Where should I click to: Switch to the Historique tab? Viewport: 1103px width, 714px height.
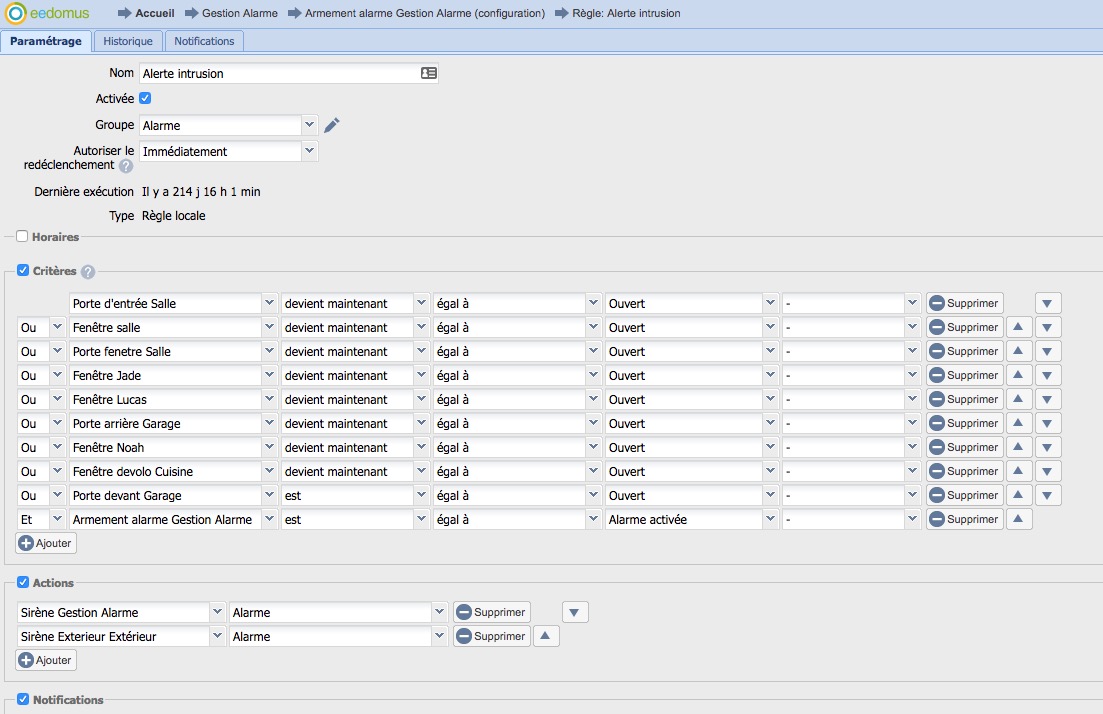[128, 41]
